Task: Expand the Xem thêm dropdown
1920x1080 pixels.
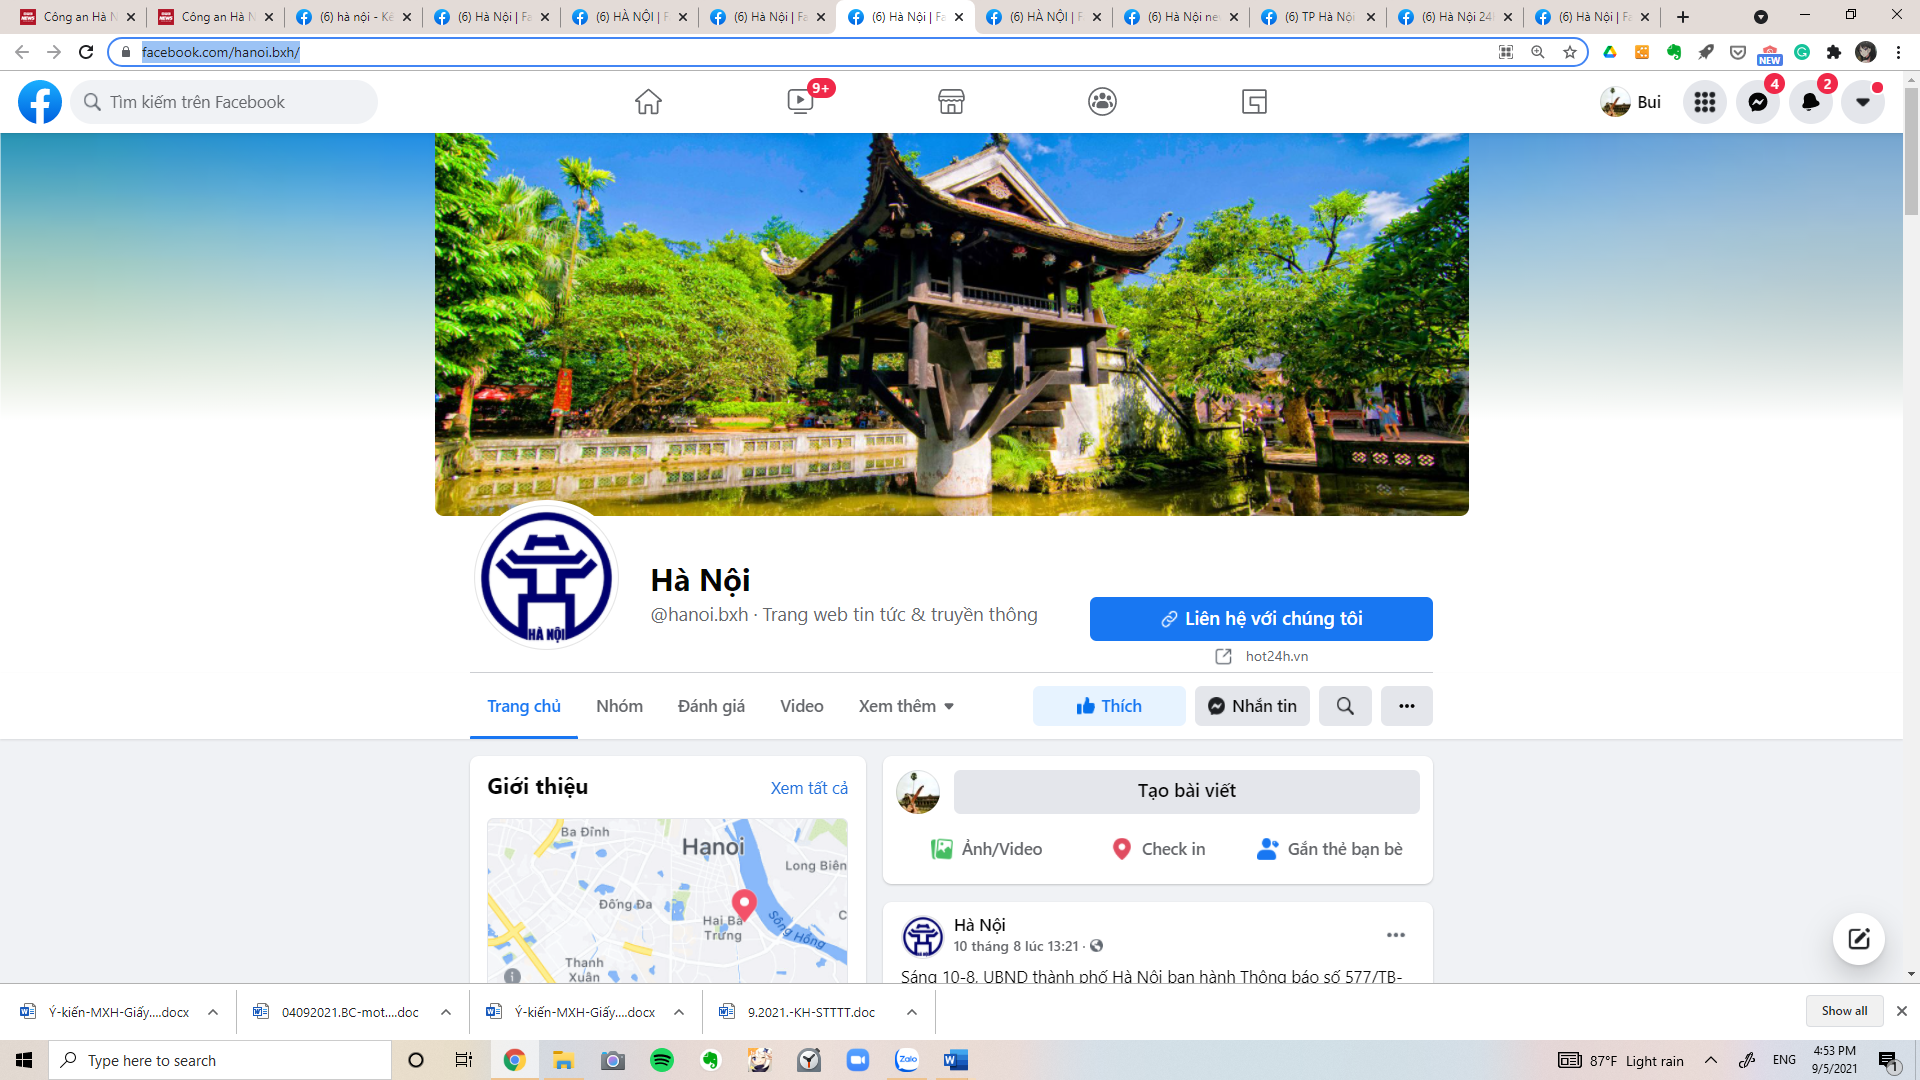Action: coord(906,706)
